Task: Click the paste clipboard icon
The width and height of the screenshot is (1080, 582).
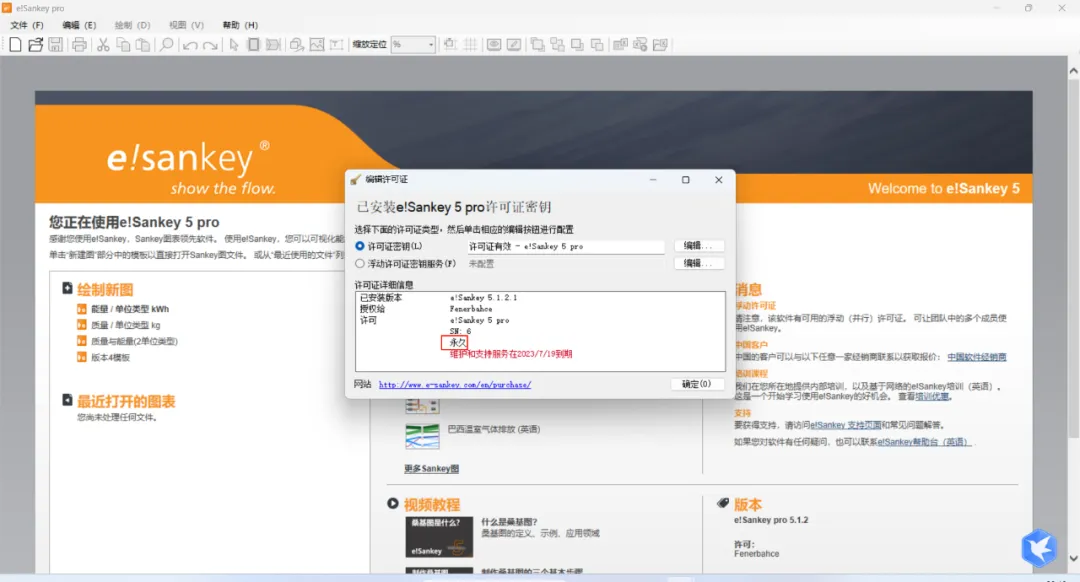Action: [x=143, y=45]
